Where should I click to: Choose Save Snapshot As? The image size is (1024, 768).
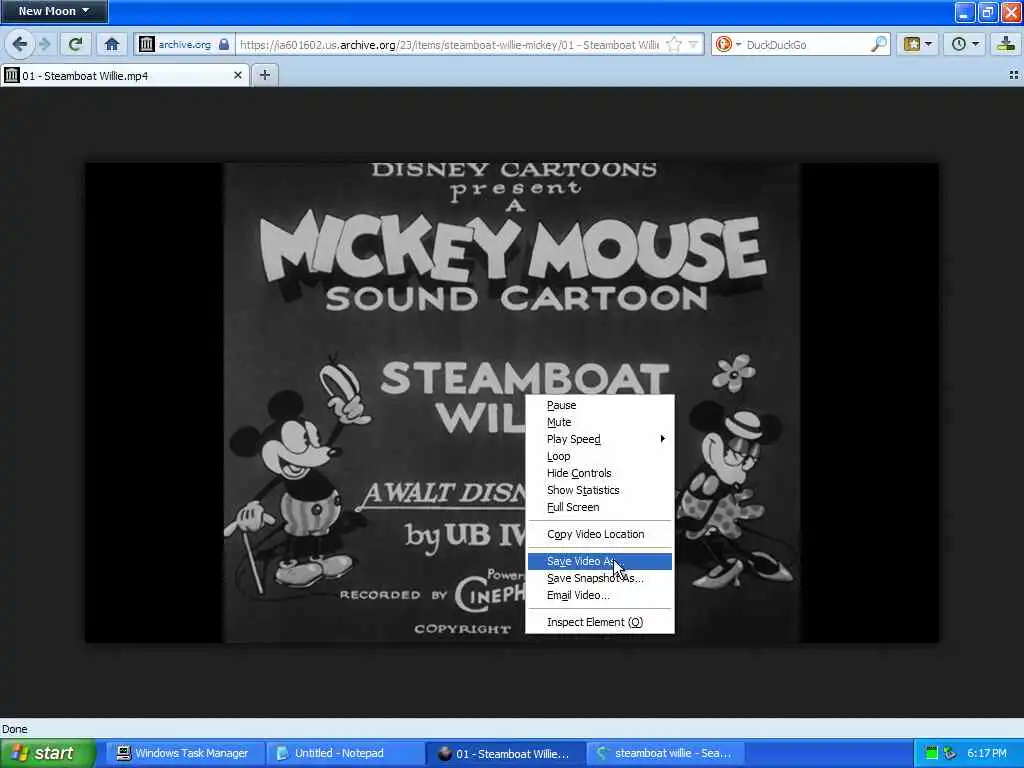pyautogui.click(x=600, y=578)
